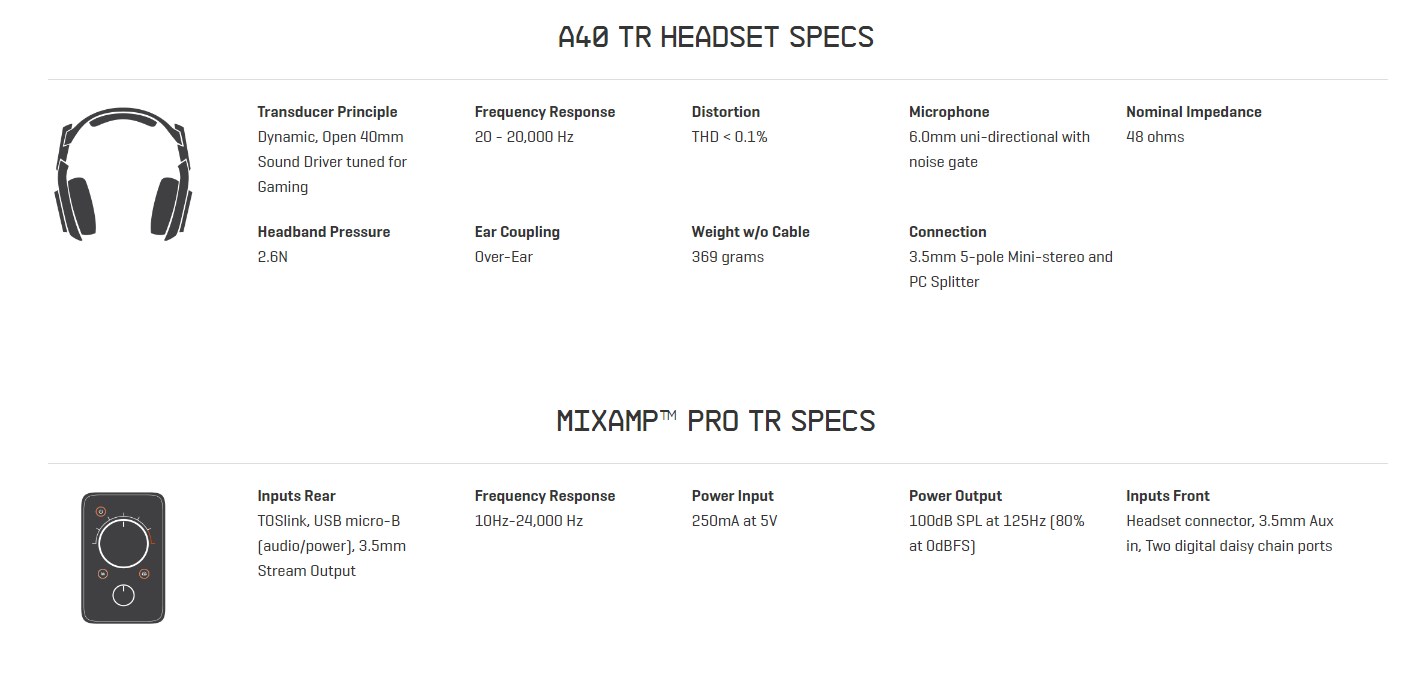1401x697 pixels.
Task: Click the headset Frequency Response label
Action: pos(544,112)
